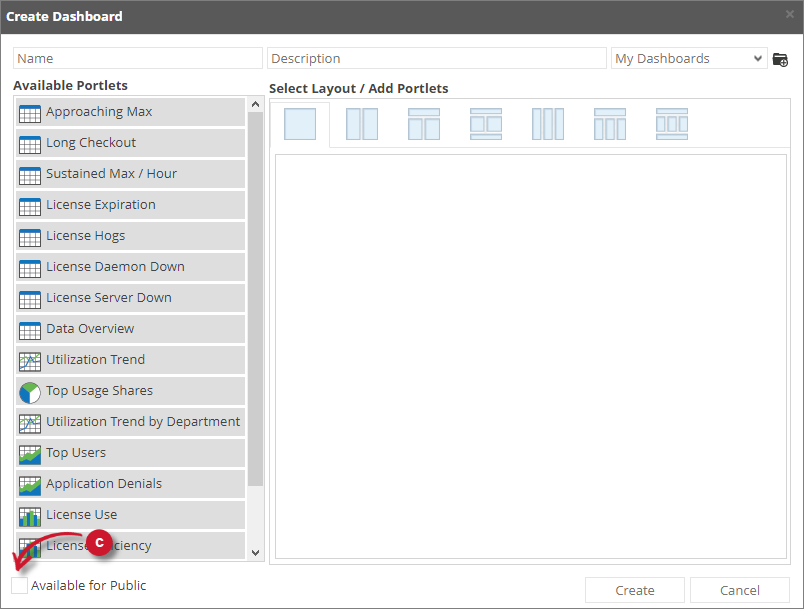This screenshot has width=804, height=609.
Task: Click the Utilization Trend chart icon
Action: pos(30,360)
